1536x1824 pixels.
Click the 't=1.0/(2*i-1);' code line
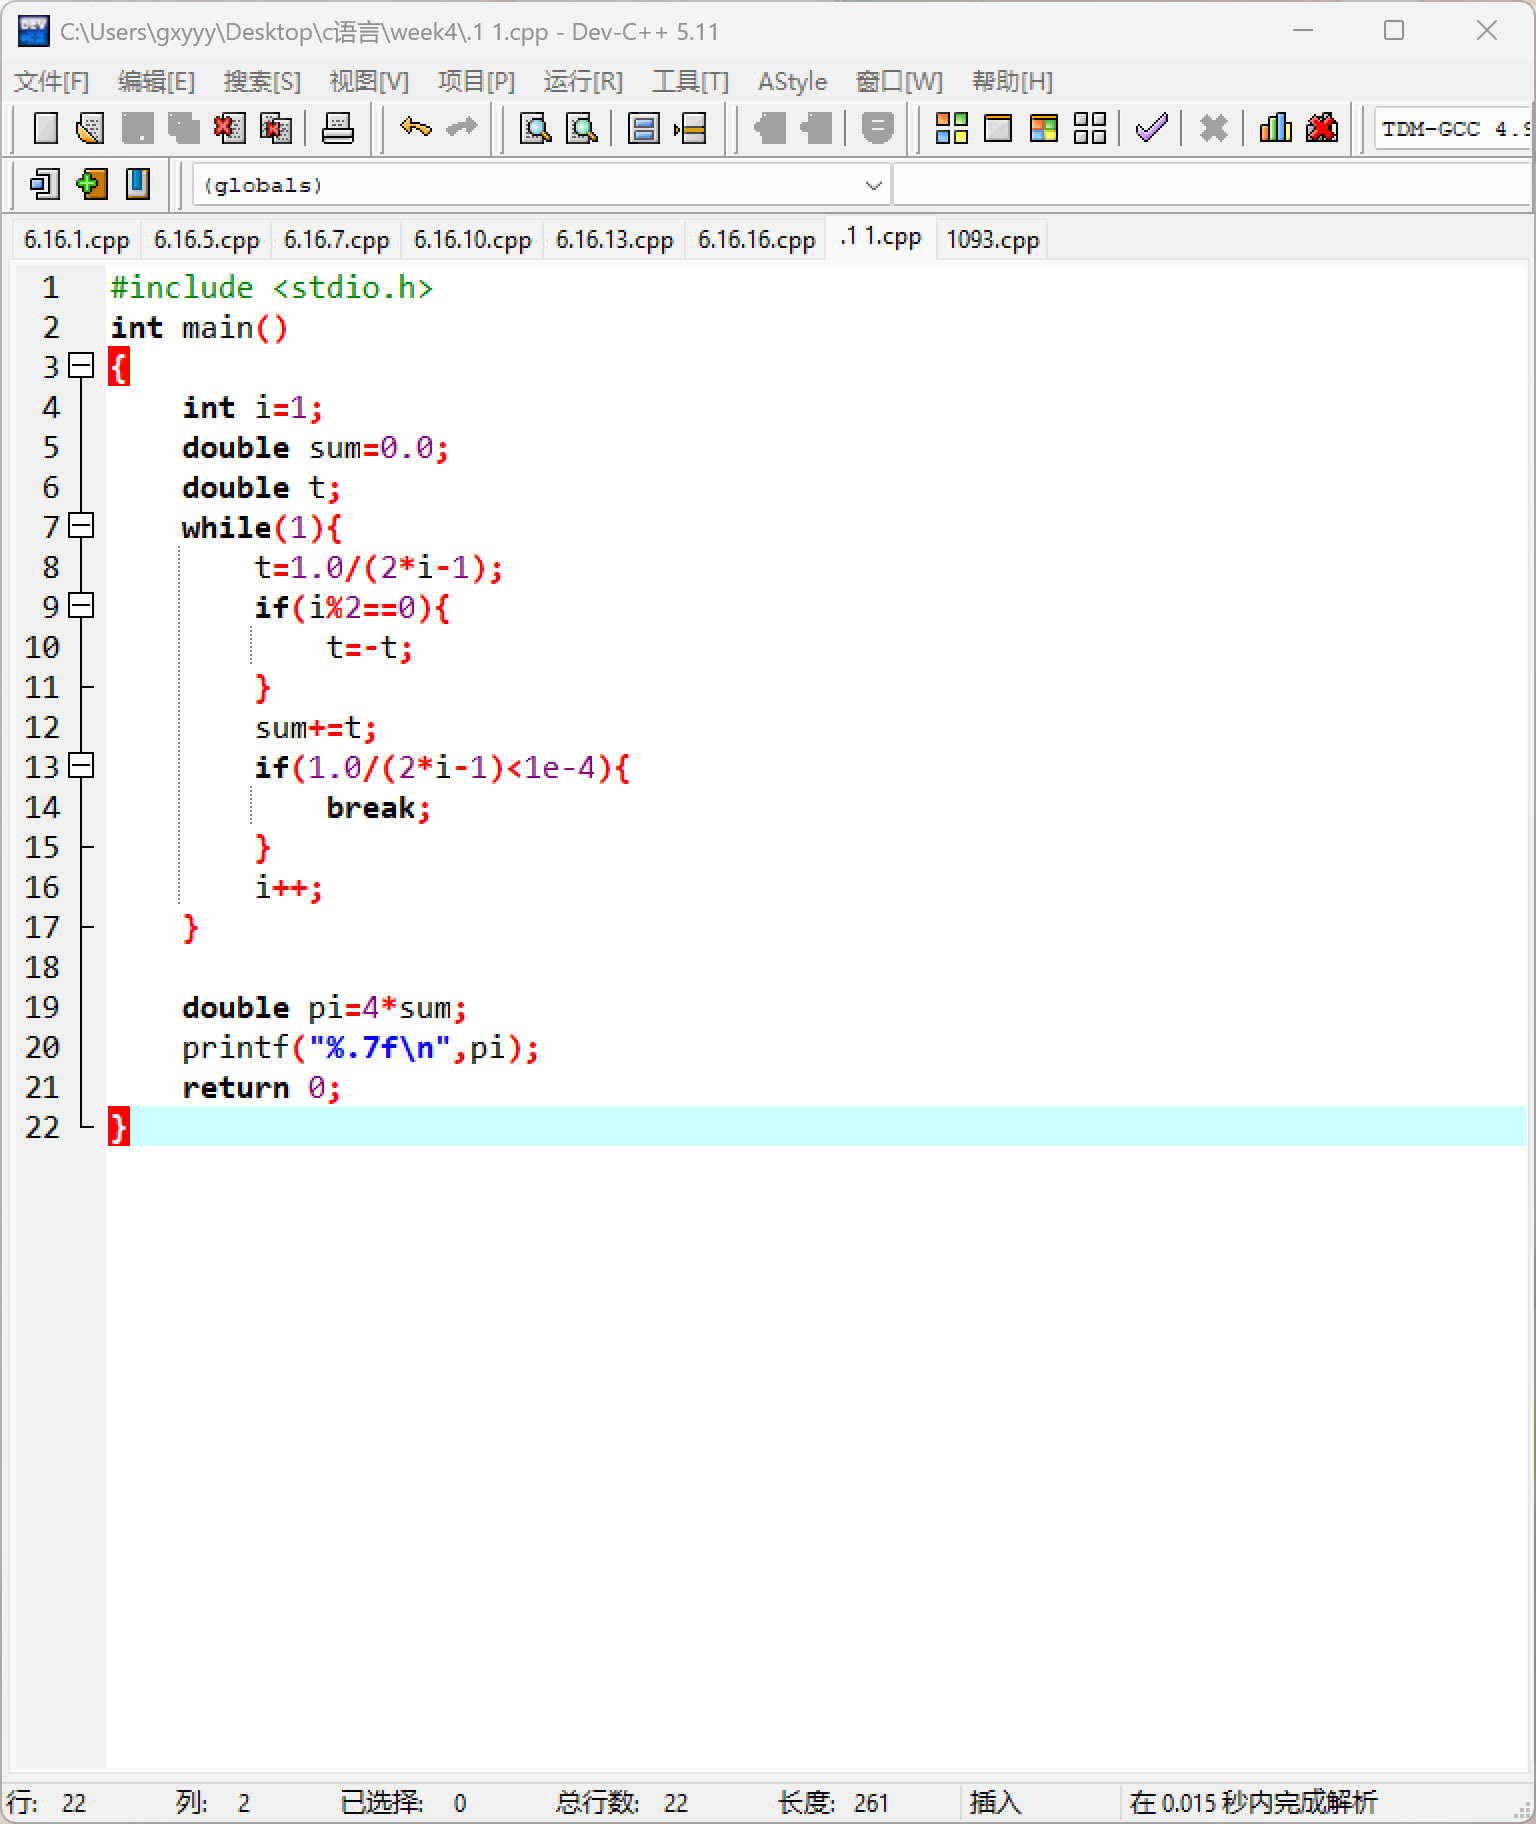pyautogui.click(x=378, y=567)
